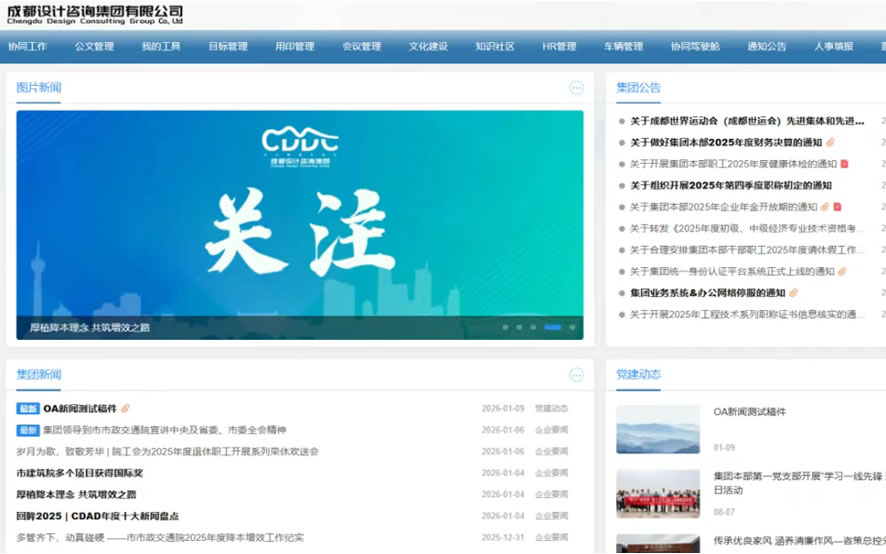886x554 pixels.
Task: Click attachment icon beside 办公网络停服 notice
Action: tap(793, 293)
